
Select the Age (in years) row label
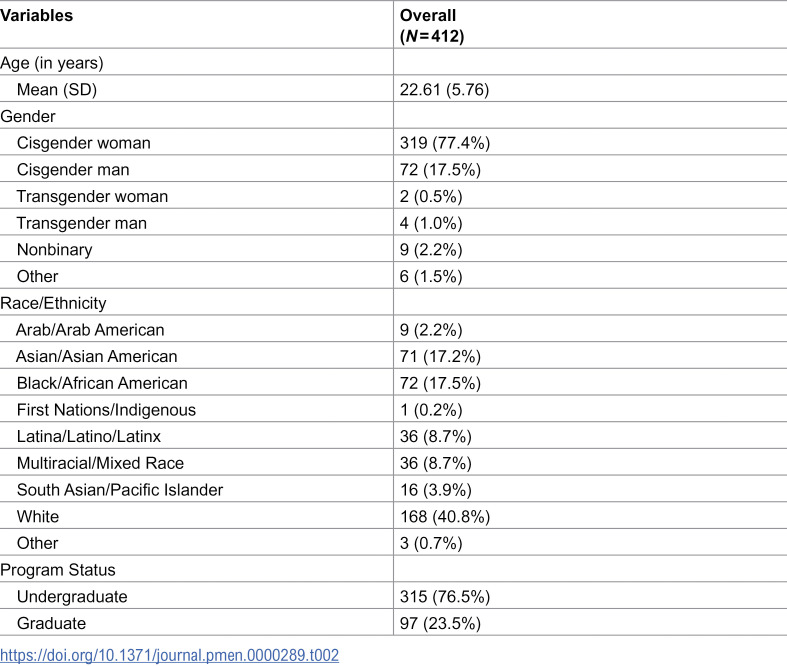52,63
